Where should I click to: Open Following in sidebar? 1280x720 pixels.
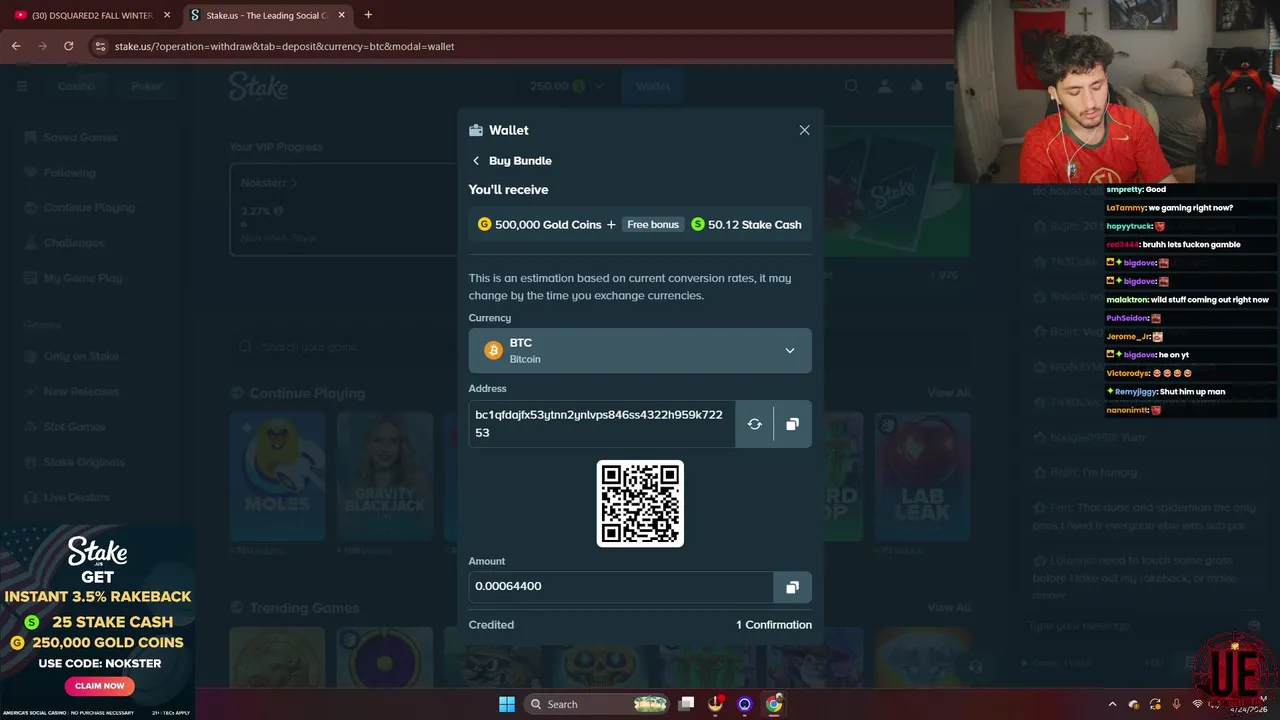pos(69,172)
